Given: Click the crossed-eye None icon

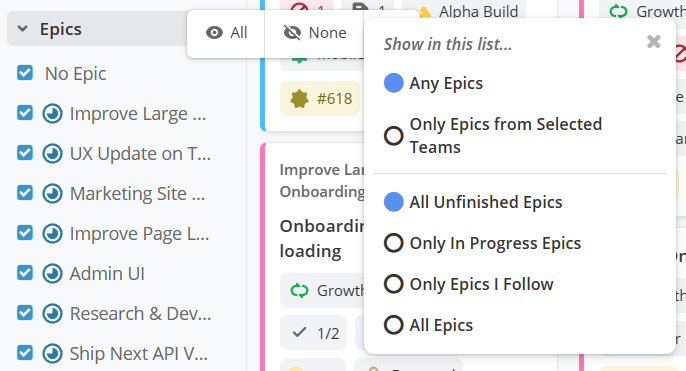Looking at the screenshot, I should coord(292,33).
